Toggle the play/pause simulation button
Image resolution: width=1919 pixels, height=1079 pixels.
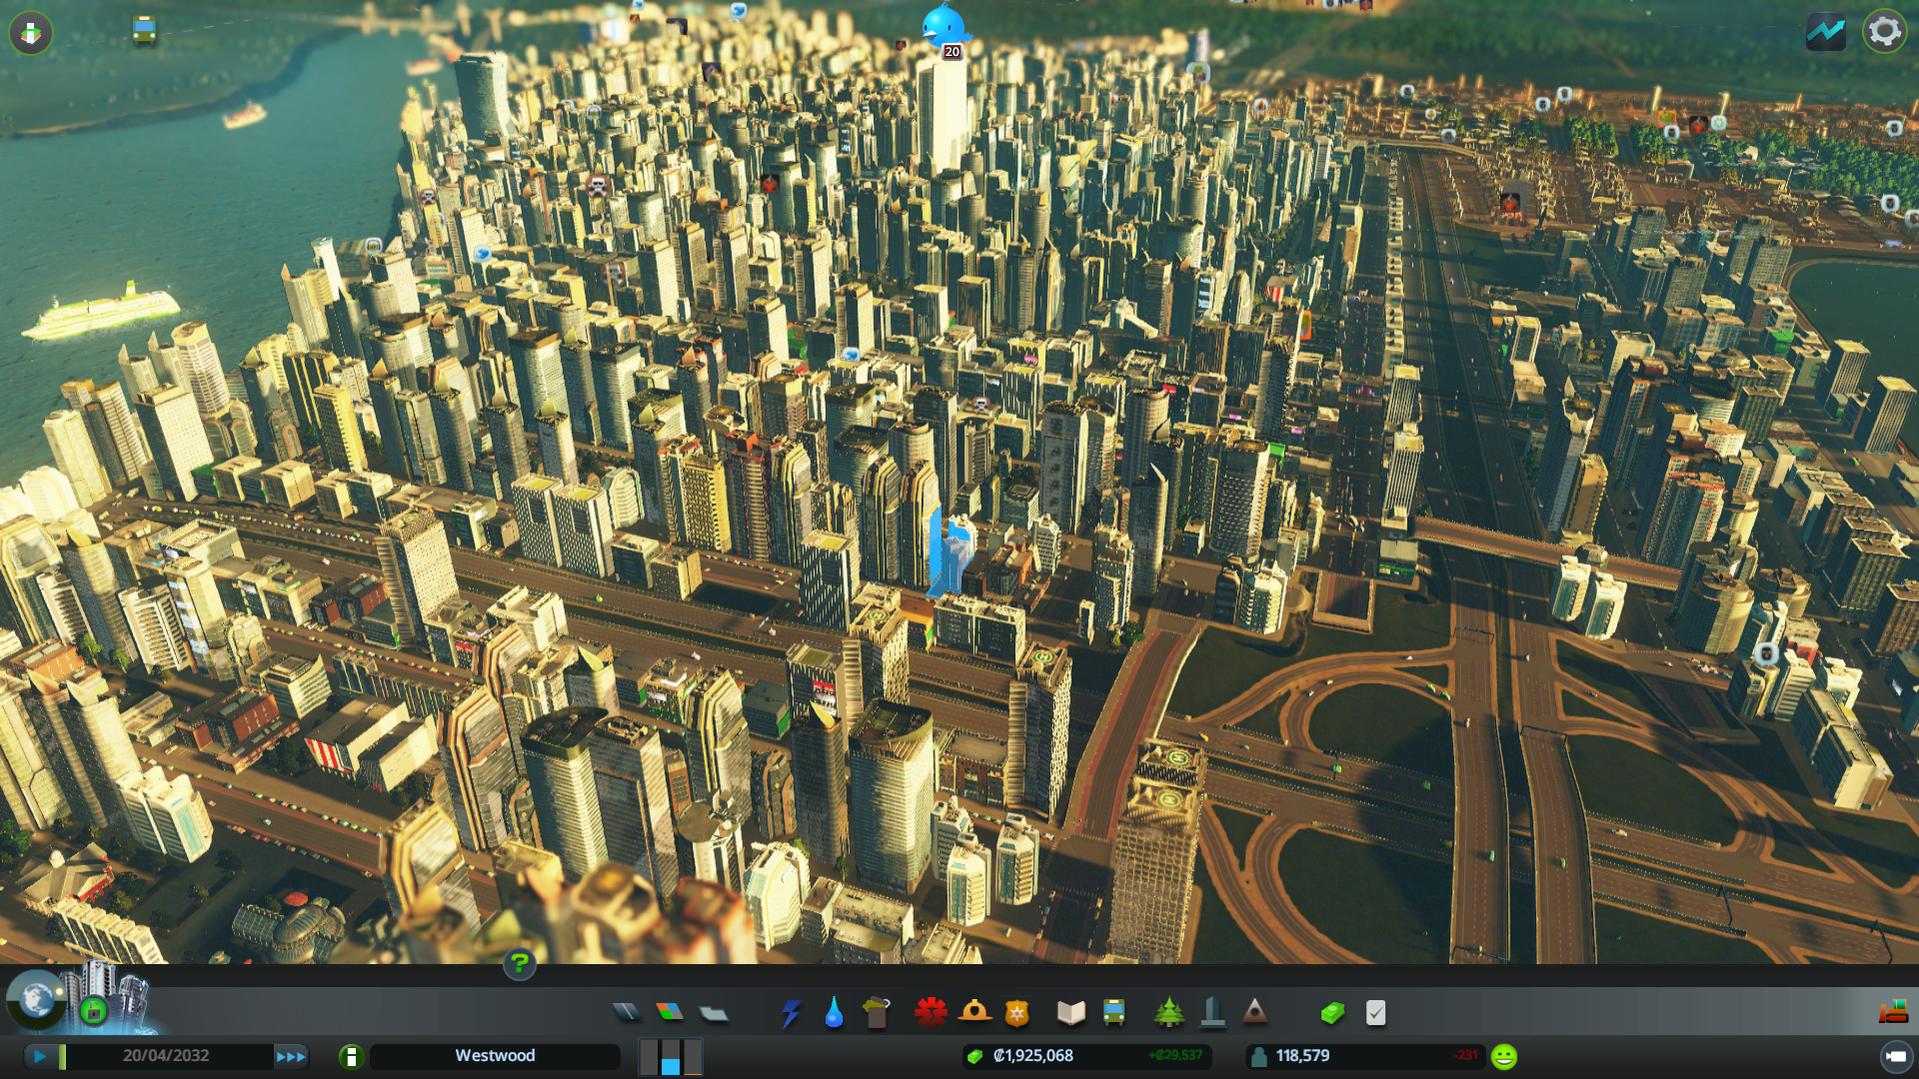40,1056
